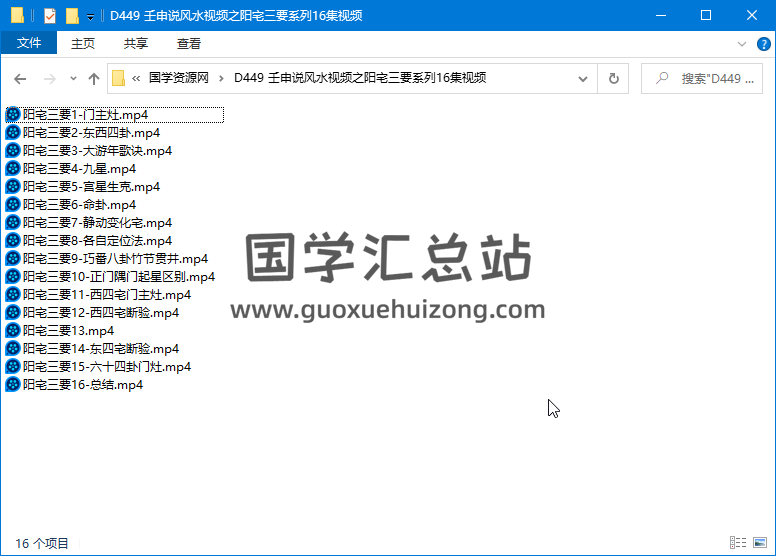776x556 pixels.
Task: Click the video icon of 阳宅三要5-宫星生克.mp4
Action: [x=13, y=187]
